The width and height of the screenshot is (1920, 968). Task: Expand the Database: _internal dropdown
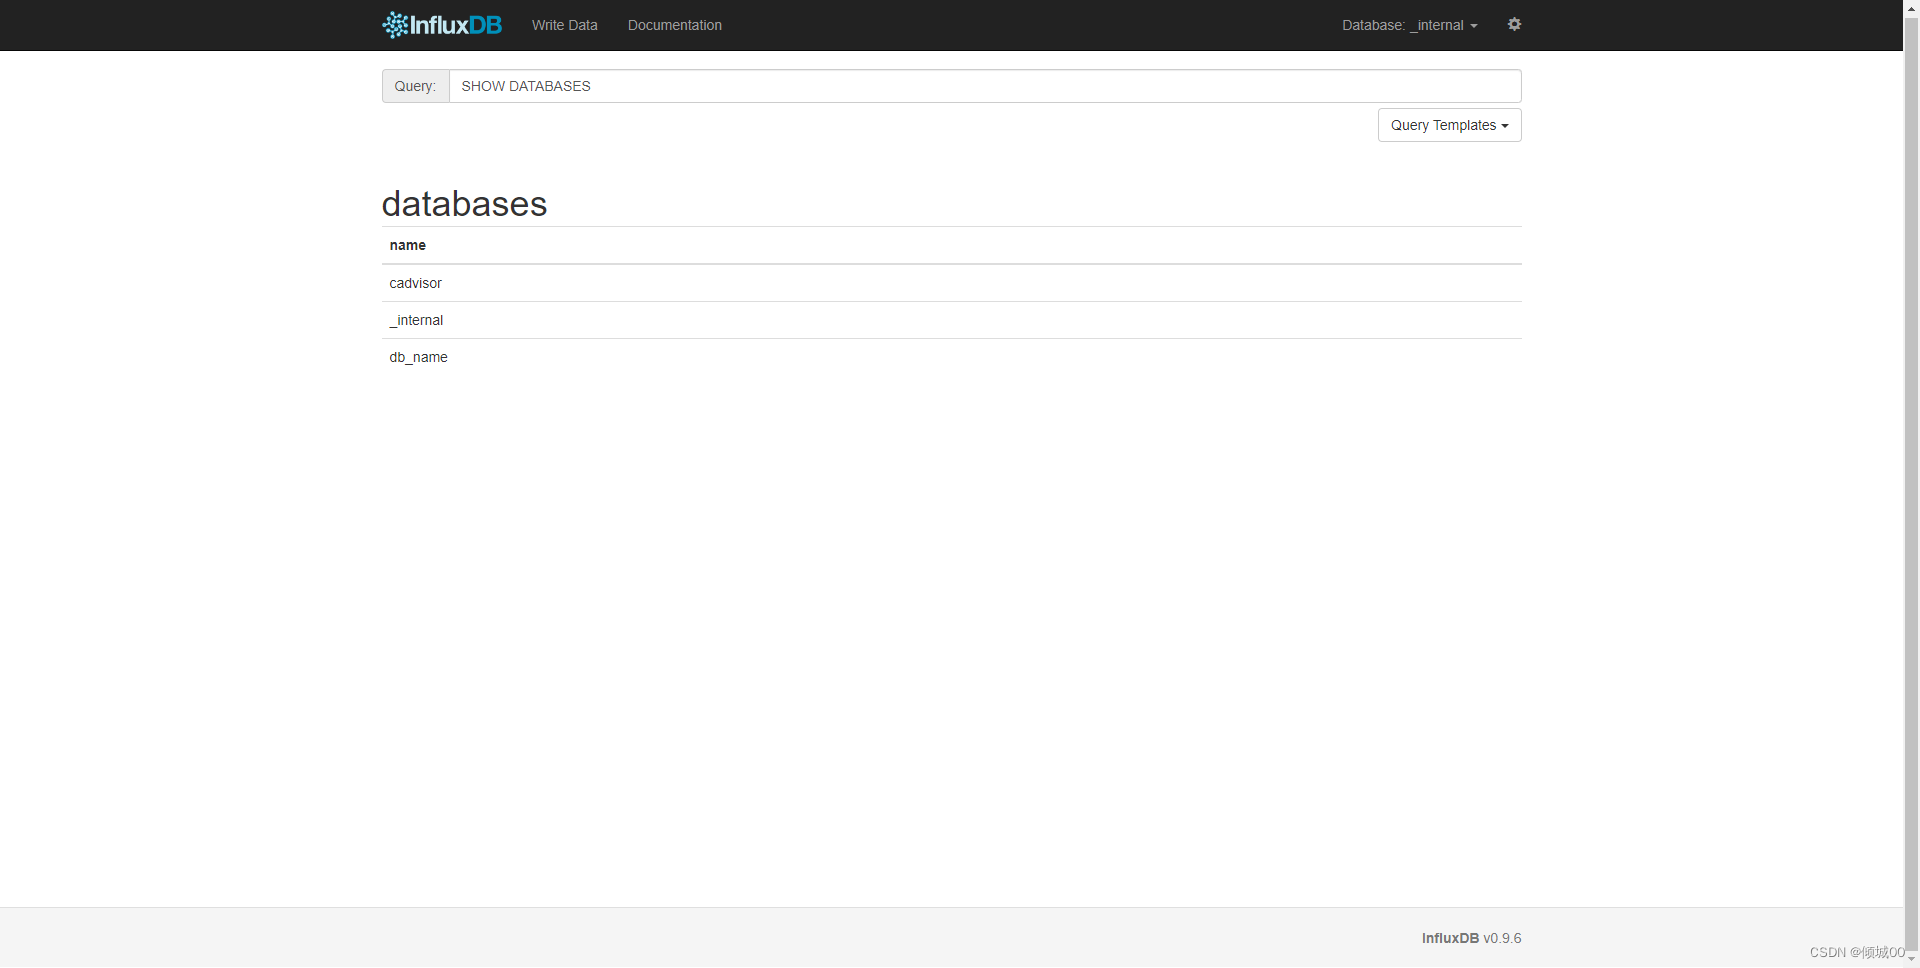(x=1409, y=25)
